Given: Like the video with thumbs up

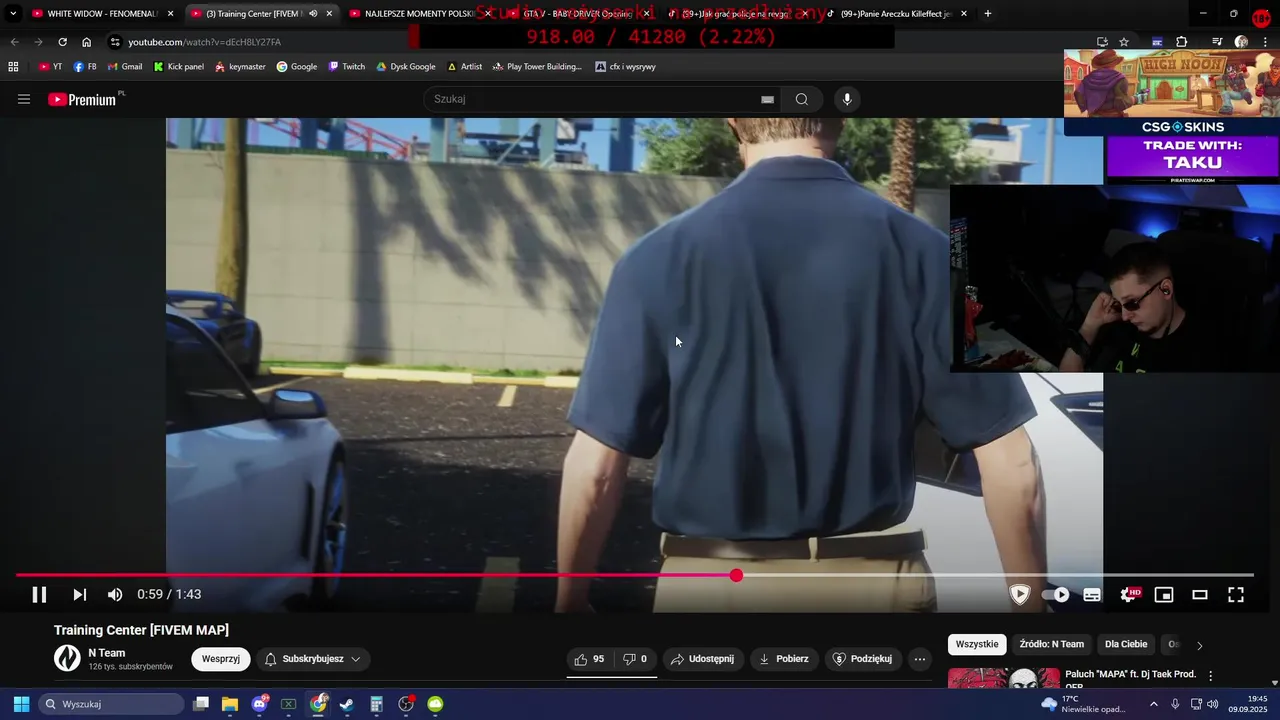Looking at the screenshot, I should pos(589,659).
